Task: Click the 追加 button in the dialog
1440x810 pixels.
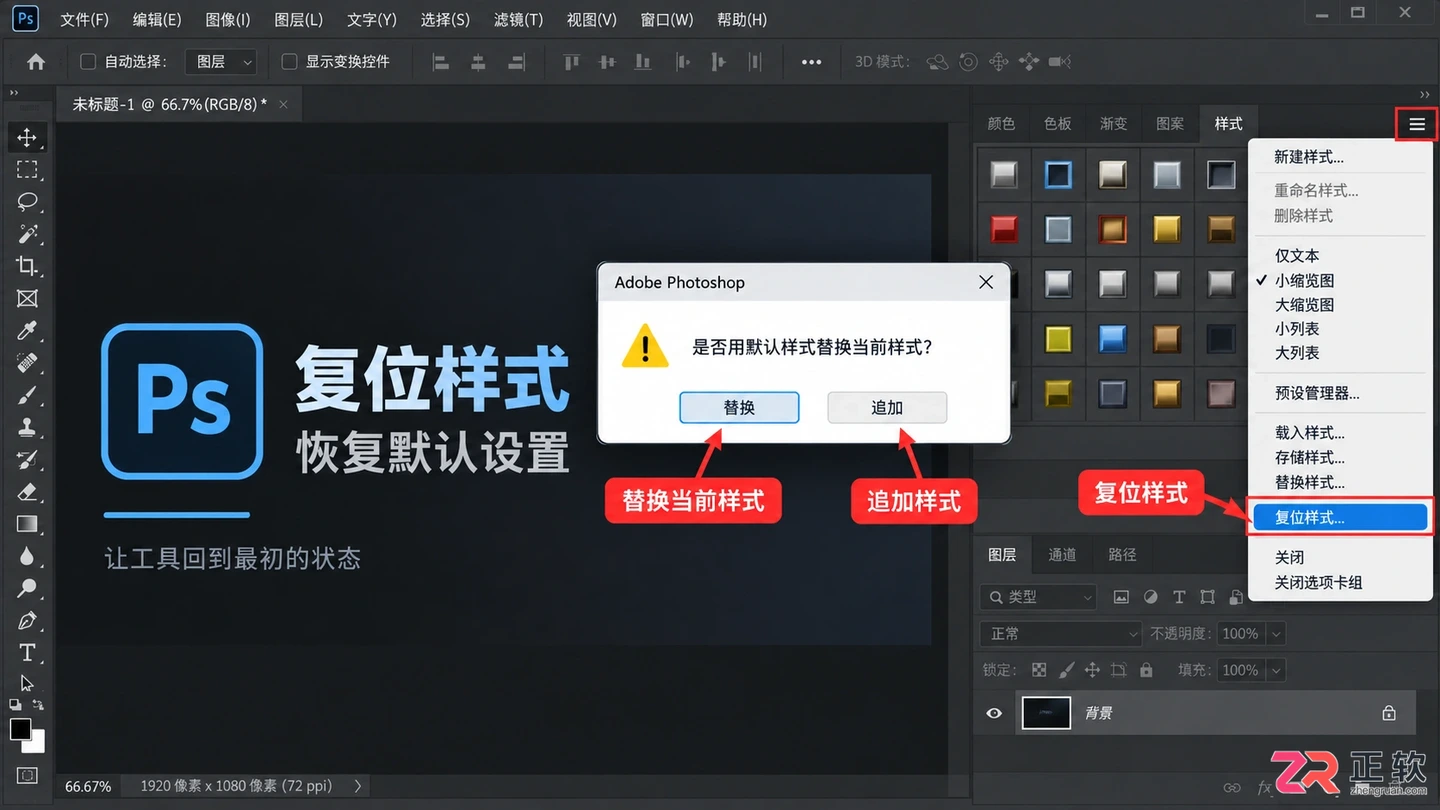Action: point(887,408)
